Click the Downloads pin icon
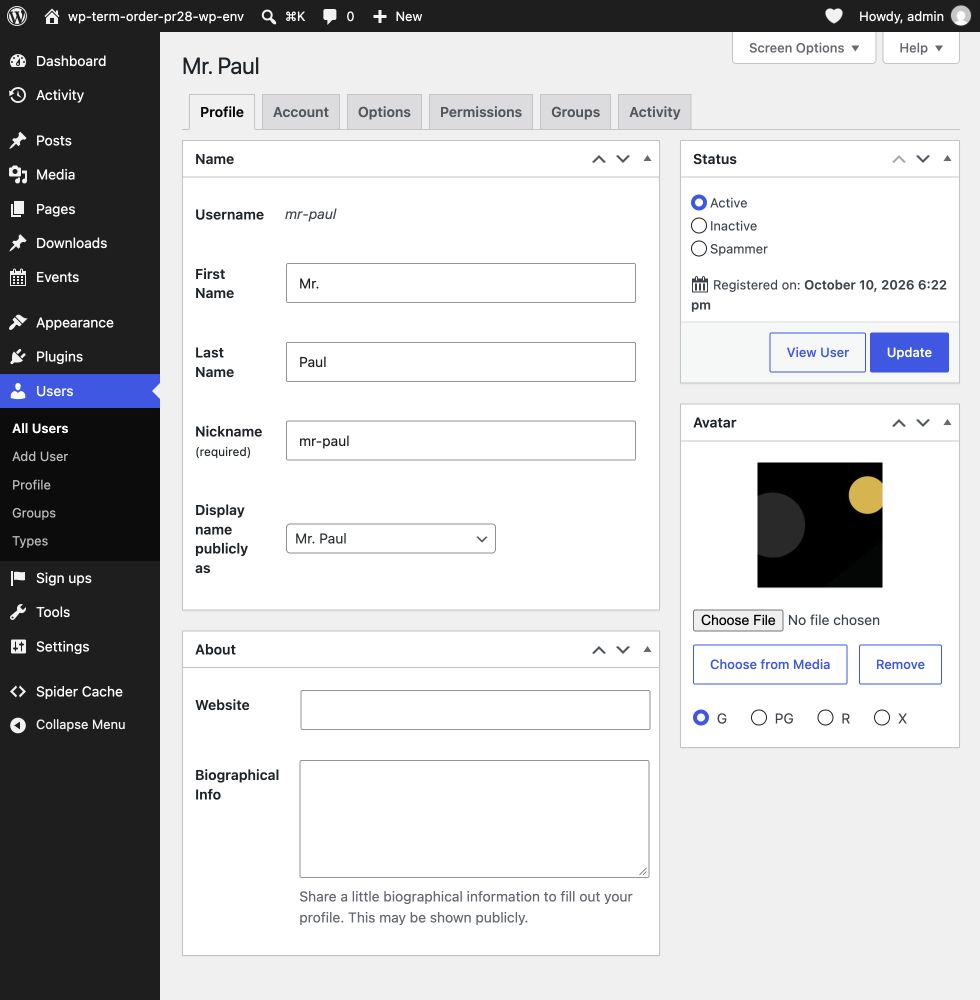 18,243
